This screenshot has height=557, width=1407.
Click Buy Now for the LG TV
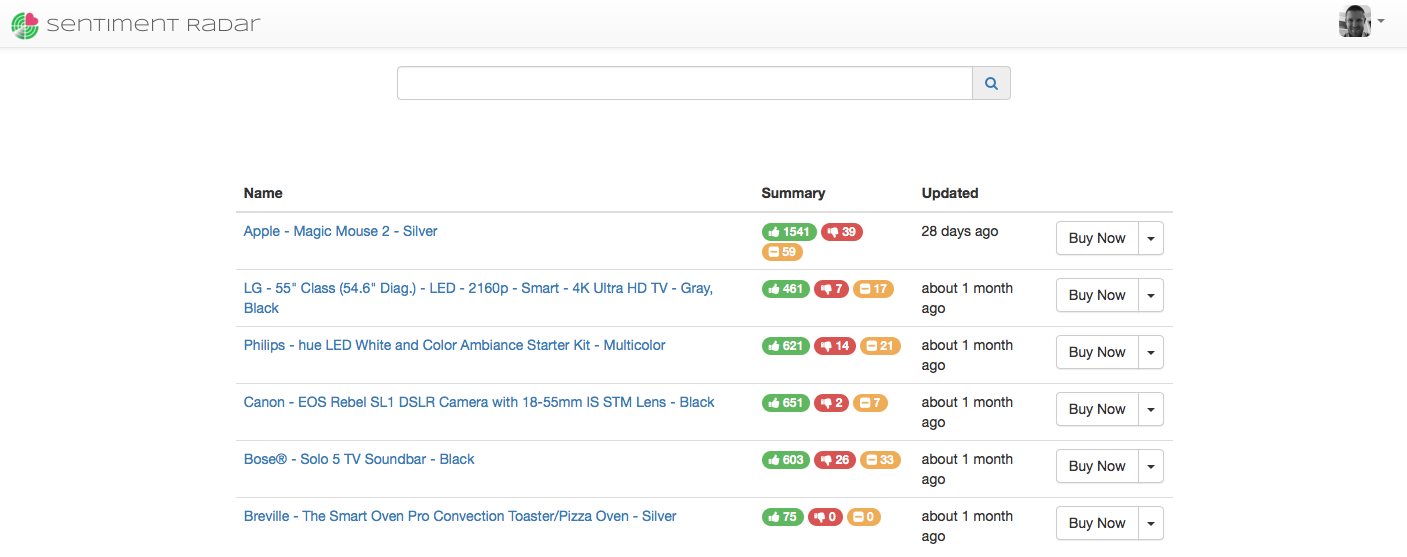[1097, 295]
